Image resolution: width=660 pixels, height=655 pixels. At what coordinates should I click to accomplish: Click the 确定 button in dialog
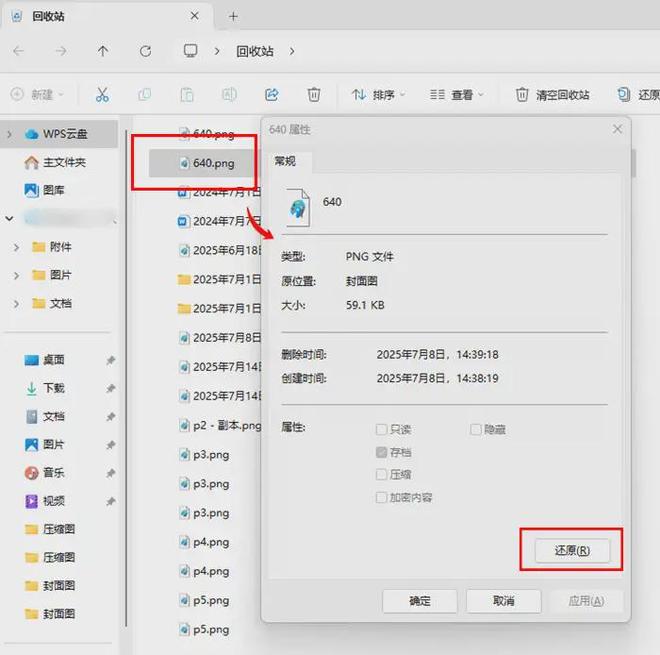tap(420, 601)
